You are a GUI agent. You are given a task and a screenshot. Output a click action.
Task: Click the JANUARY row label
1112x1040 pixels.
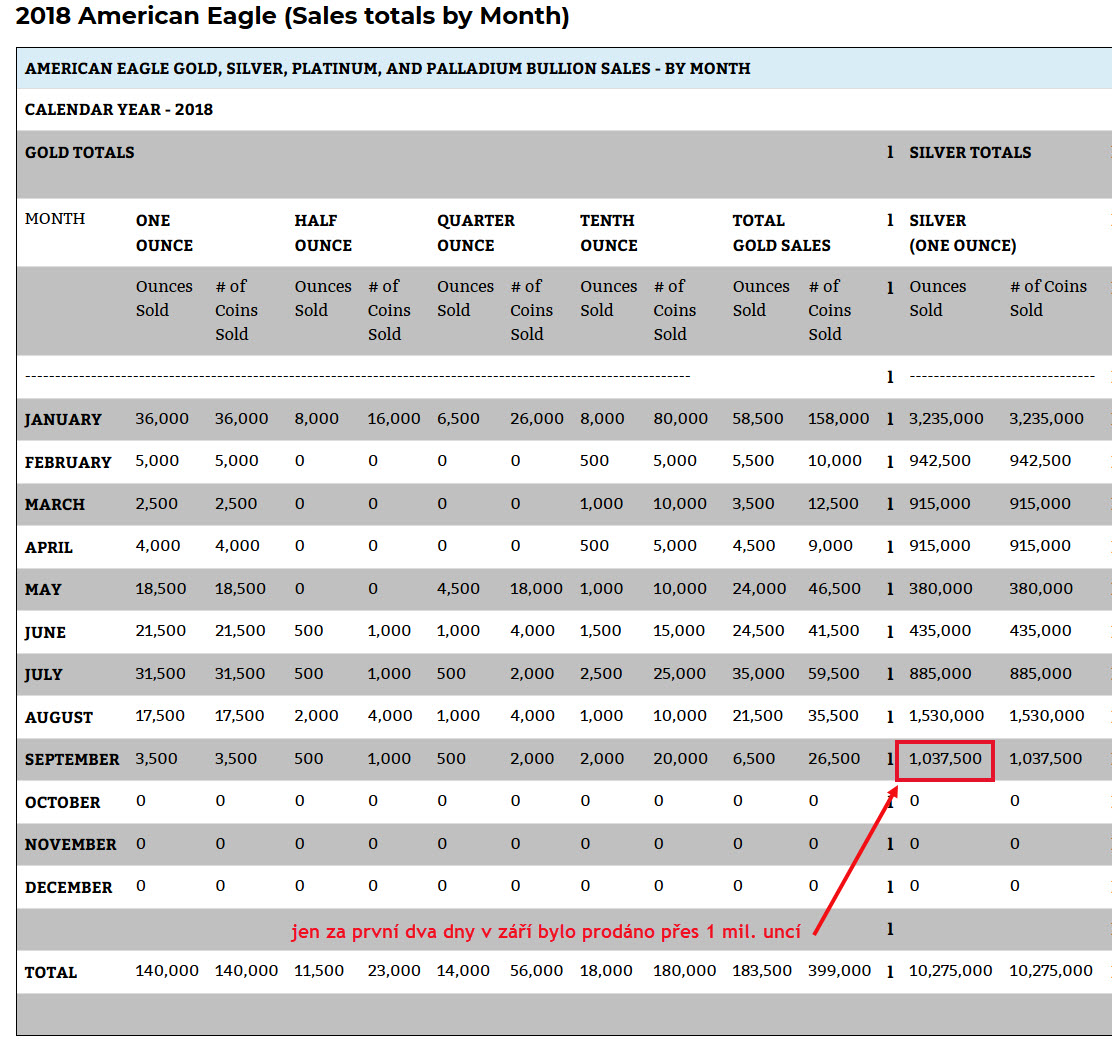(63, 419)
